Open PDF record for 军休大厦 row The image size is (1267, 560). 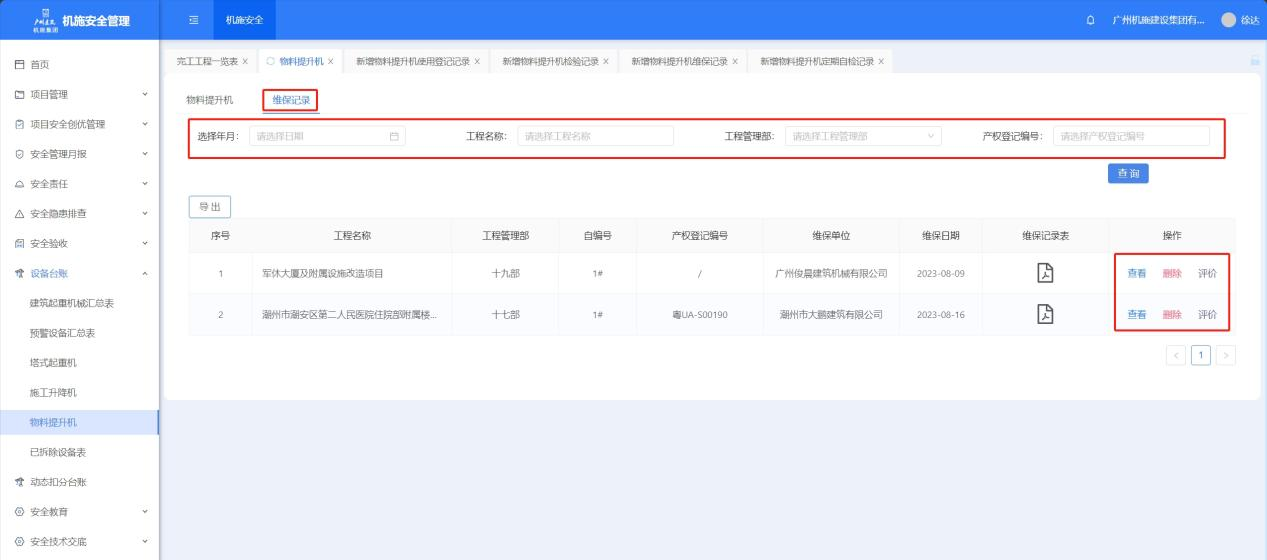coord(1045,273)
